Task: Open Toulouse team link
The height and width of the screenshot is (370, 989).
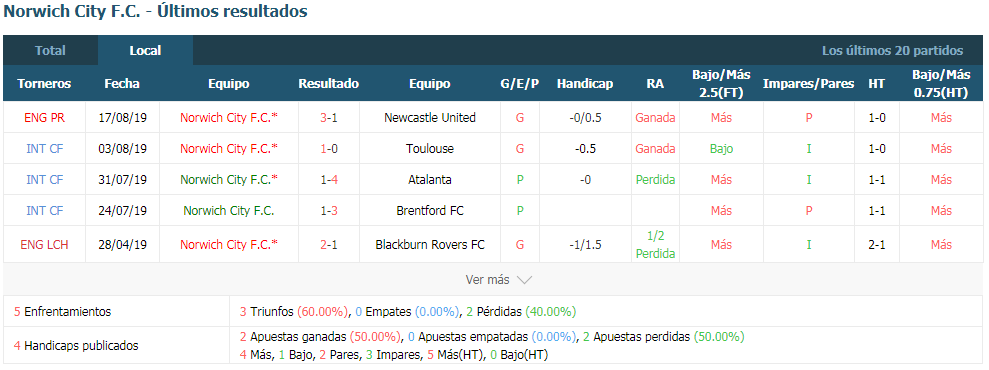Action: [430, 149]
